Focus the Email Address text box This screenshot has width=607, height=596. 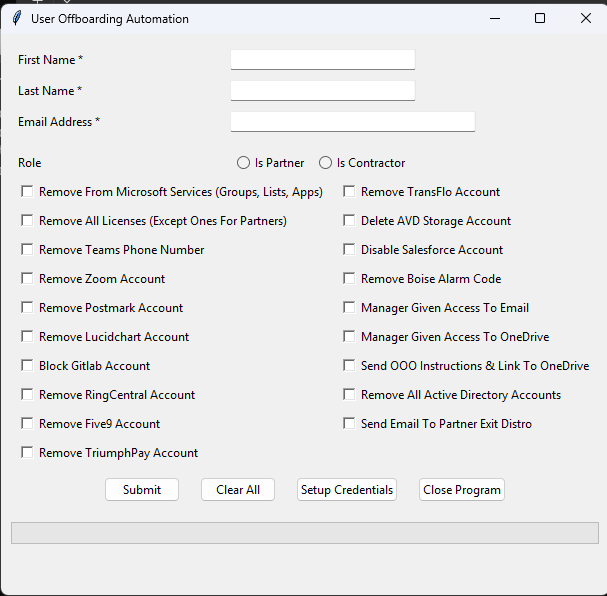tap(353, 122)
